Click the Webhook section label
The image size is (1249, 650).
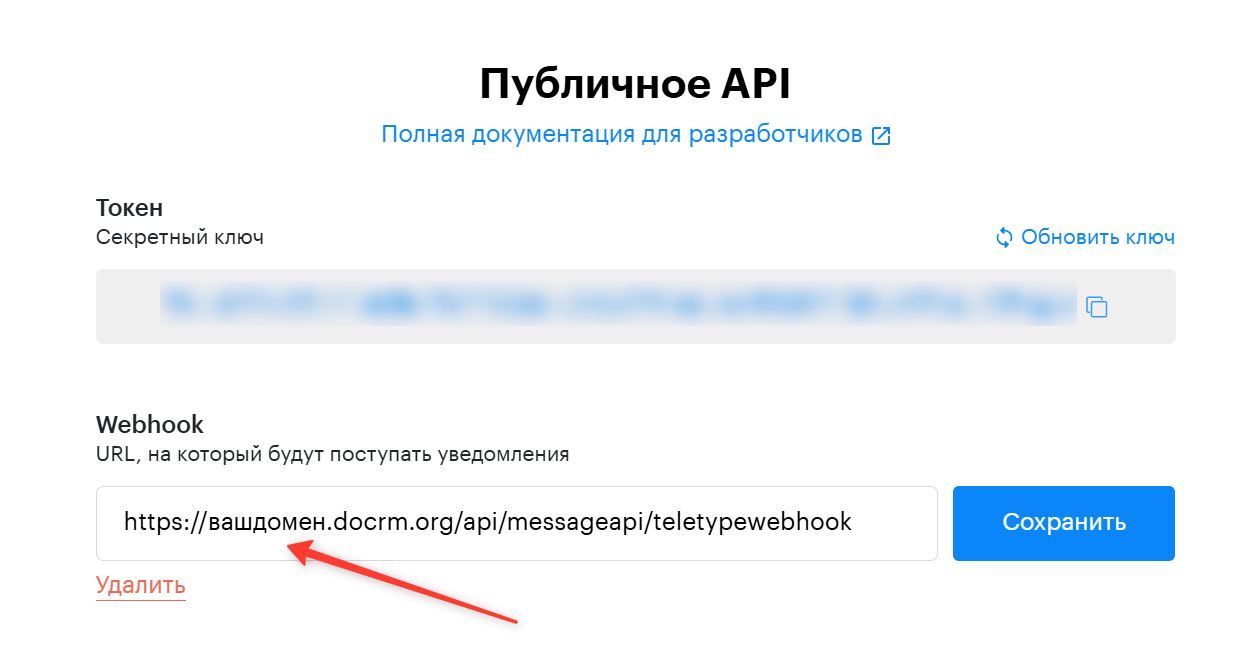click(x=149, y=424)
